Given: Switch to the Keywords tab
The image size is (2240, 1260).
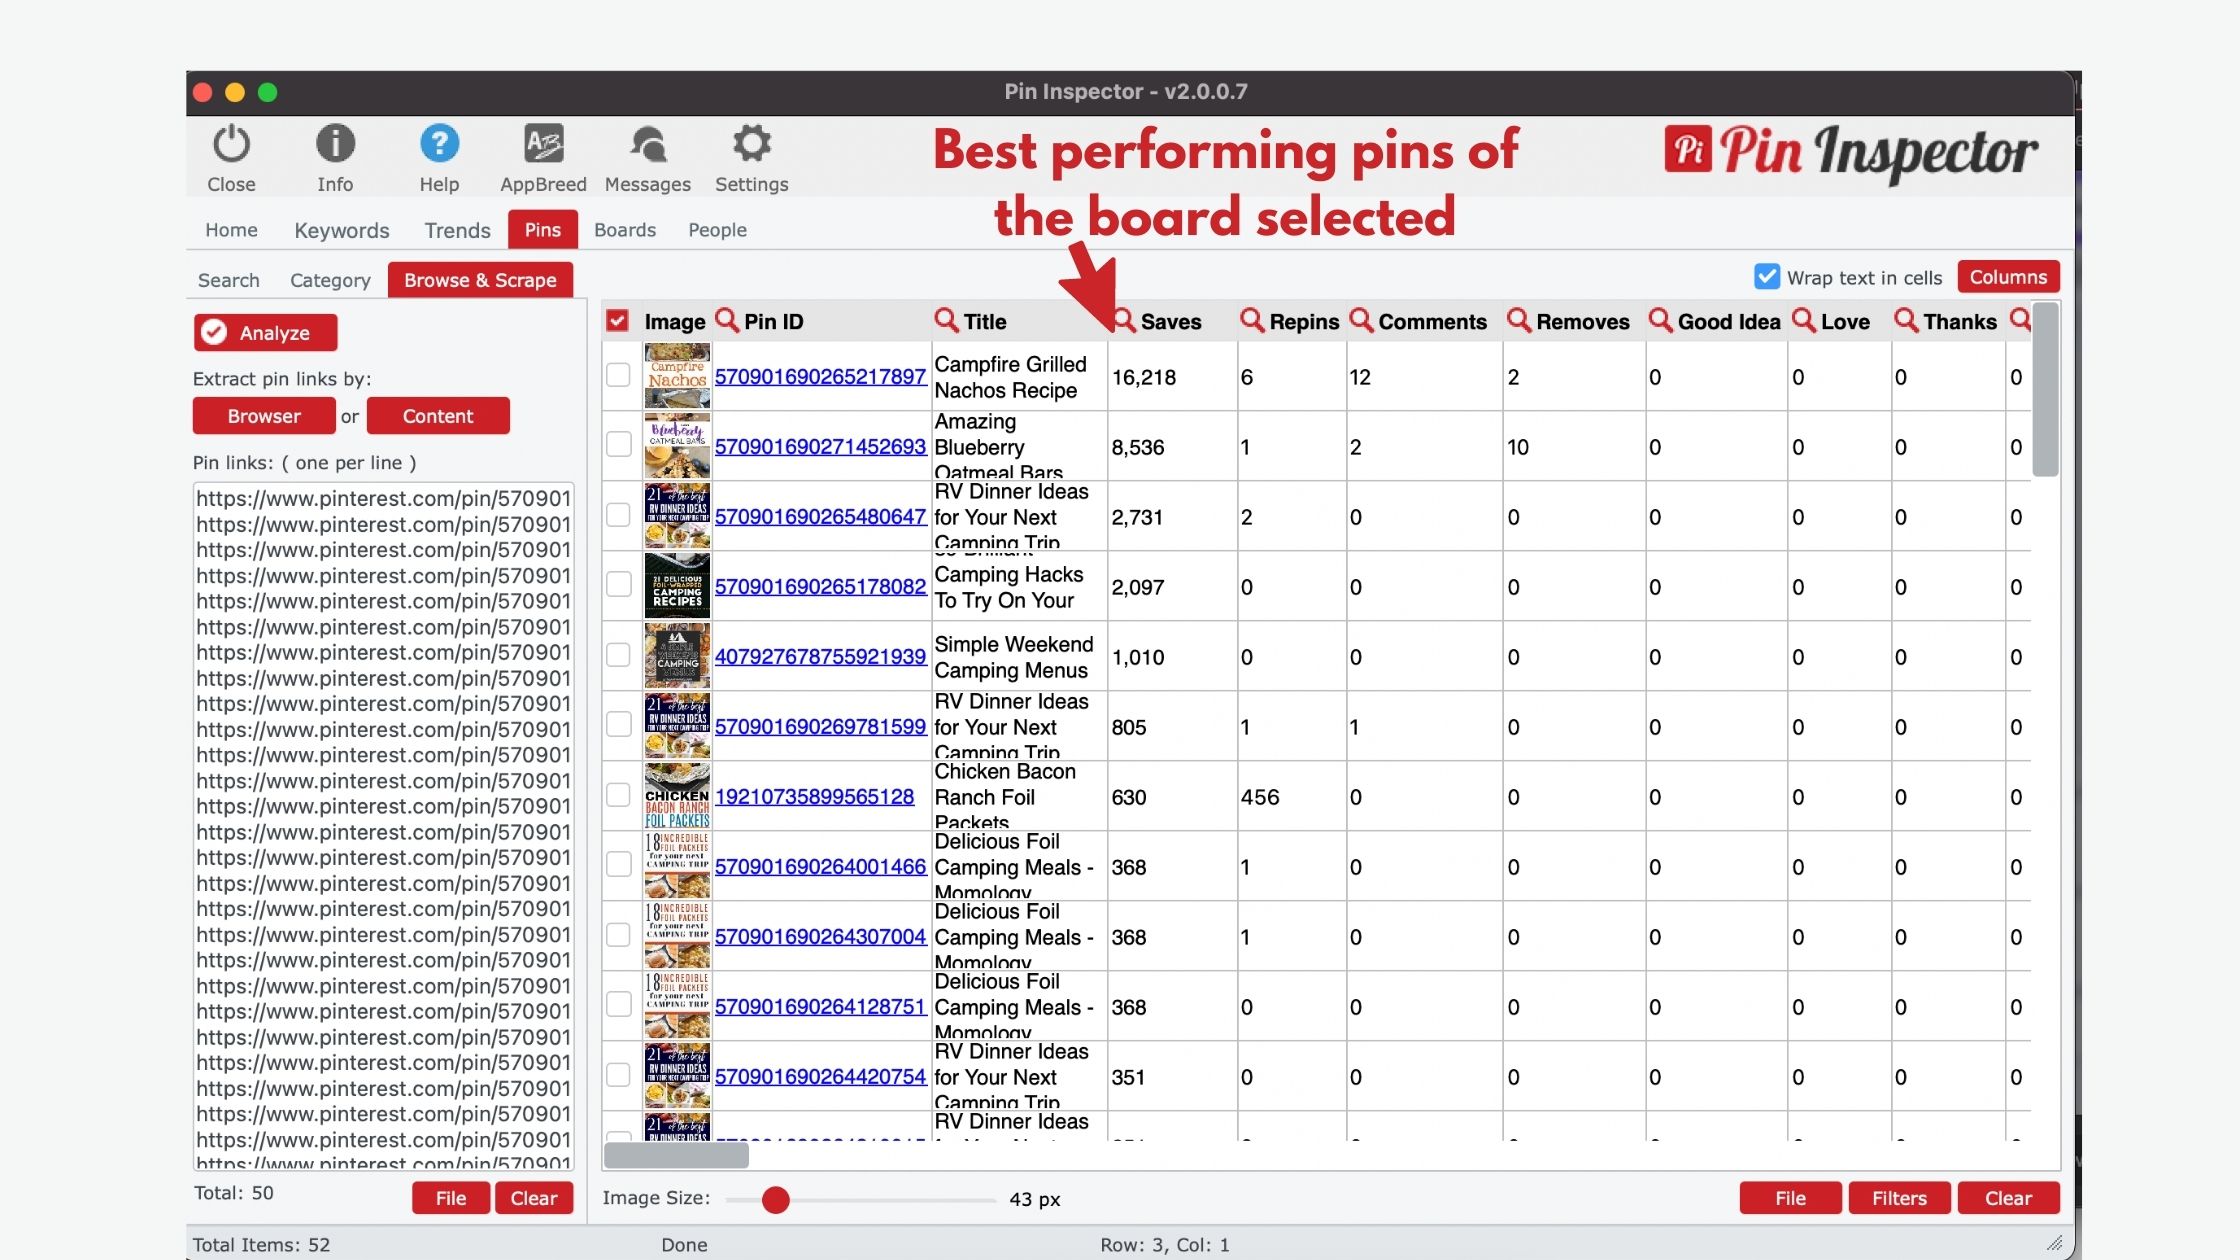Looking at the screenshot, I should (x=342, y=229).
